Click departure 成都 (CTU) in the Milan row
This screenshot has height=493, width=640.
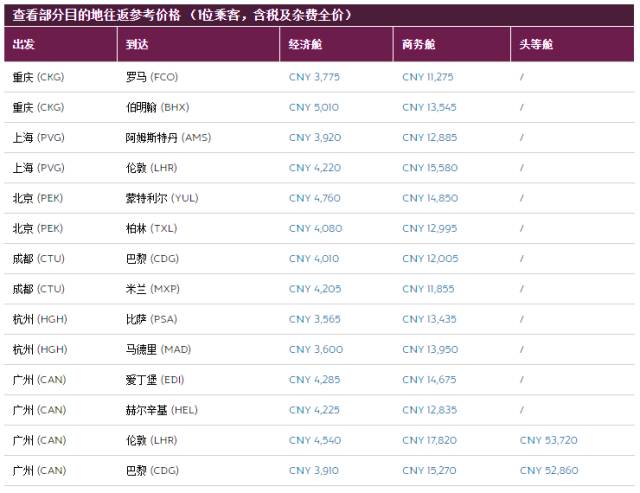point(38,289)
